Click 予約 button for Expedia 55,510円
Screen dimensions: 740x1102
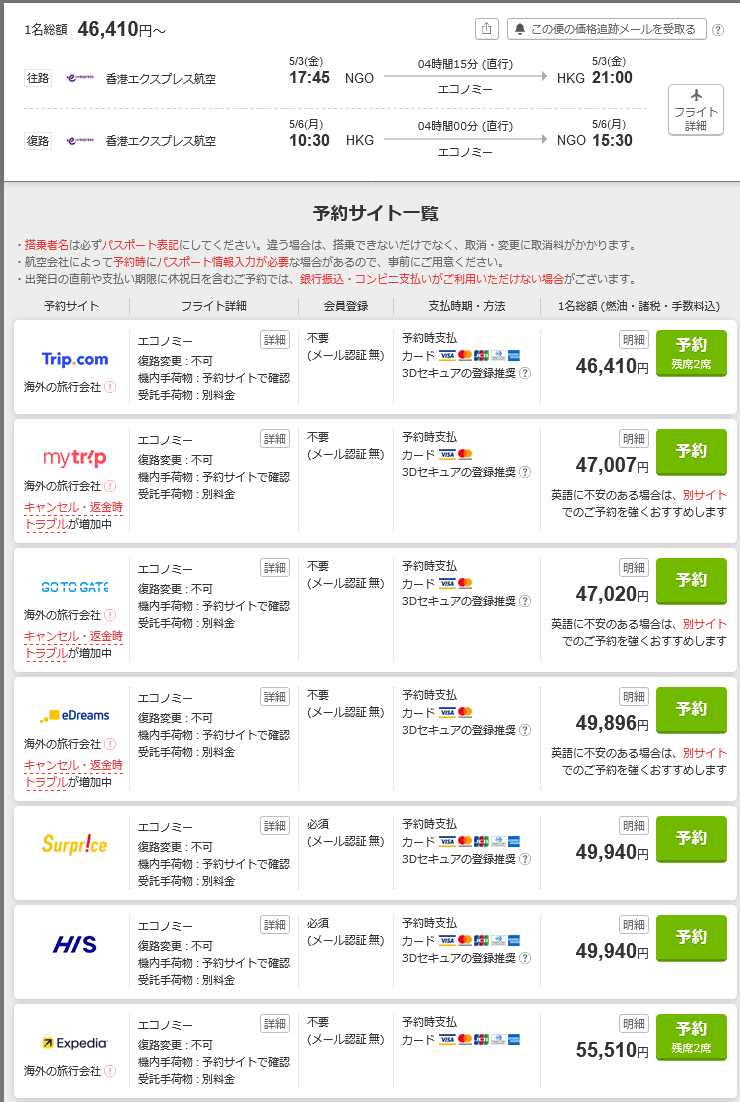[x=691, y=1036]
